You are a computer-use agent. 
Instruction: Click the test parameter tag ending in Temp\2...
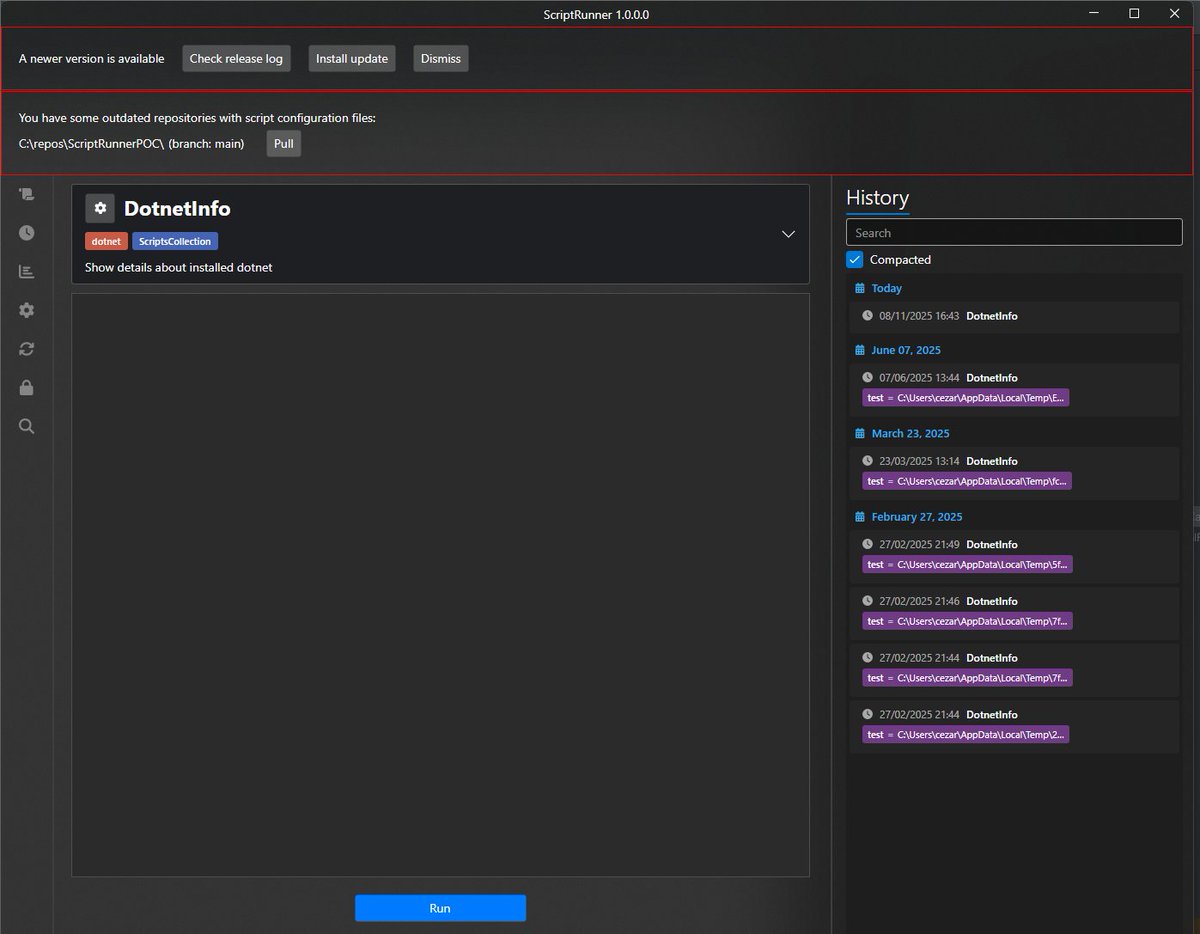click(966, 734)
